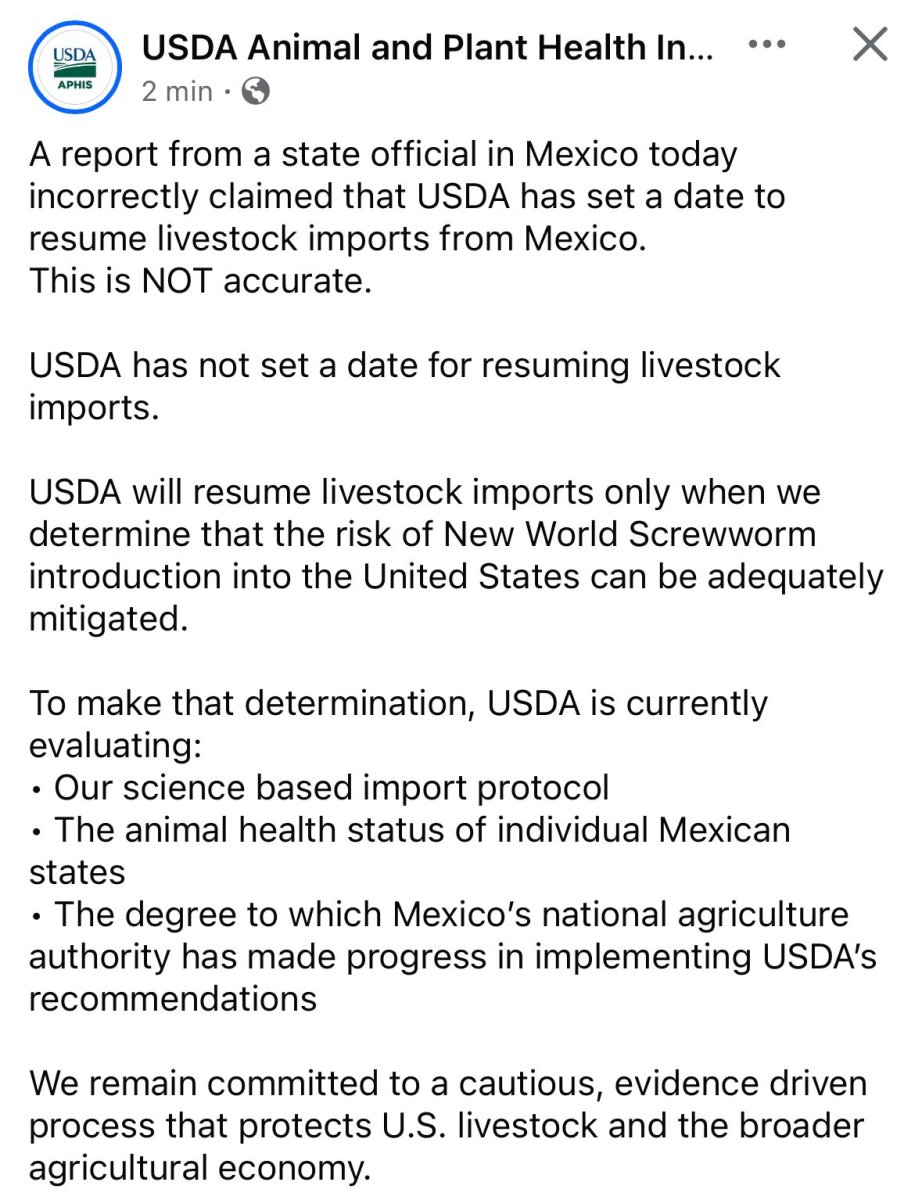Click the word "recommendations"

(x=172, y=998)
